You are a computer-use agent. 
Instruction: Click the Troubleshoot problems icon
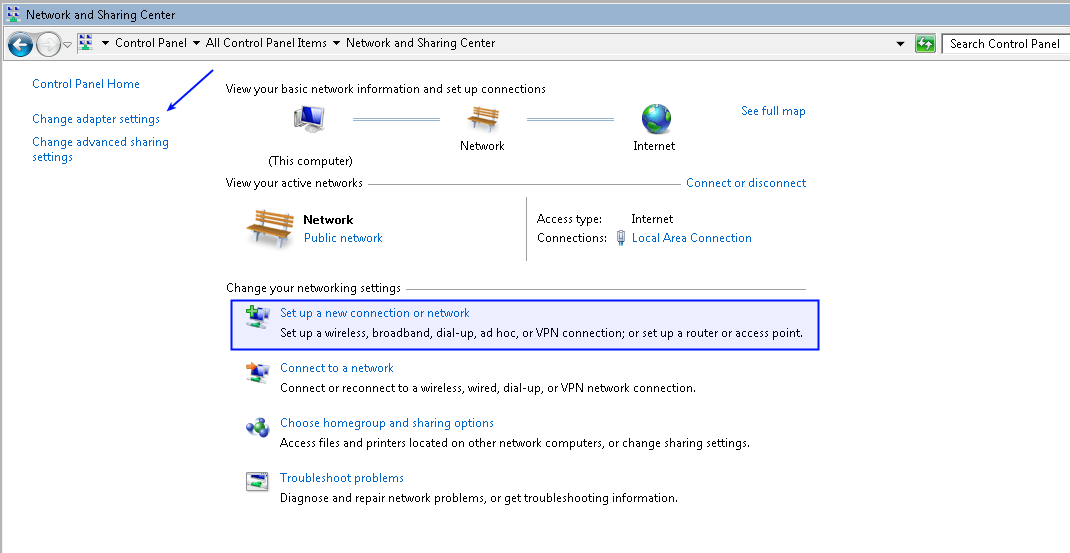pyautogui.click(x=258, y=482)
